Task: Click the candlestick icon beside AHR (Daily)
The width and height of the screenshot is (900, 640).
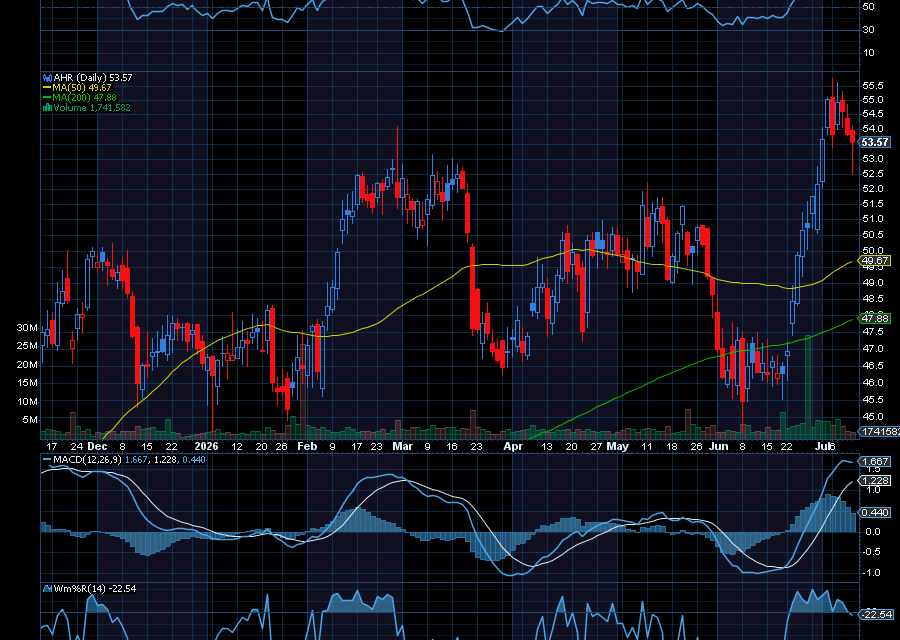Action: (47, 77)
